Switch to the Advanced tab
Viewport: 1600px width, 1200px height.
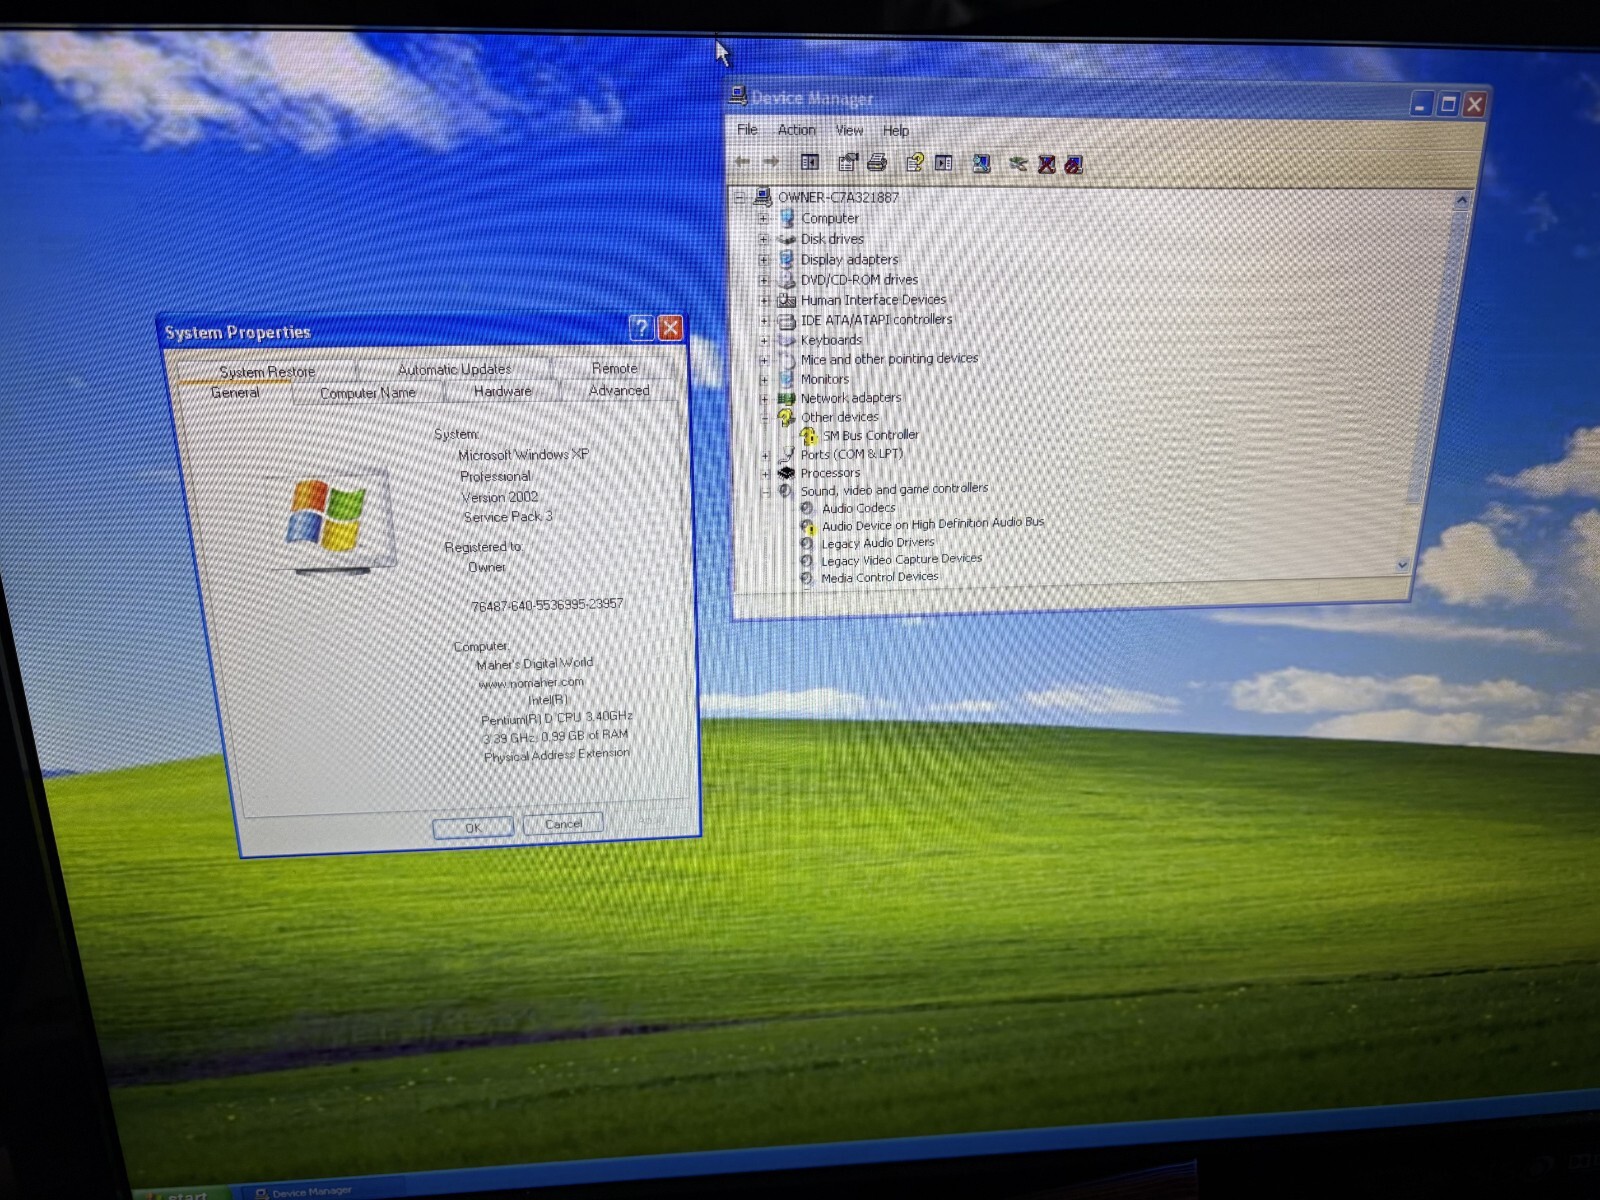click(619, 390)
